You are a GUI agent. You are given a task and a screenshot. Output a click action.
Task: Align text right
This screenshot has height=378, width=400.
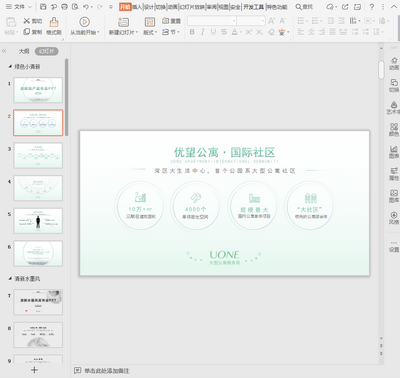pyautogui.click(x=322, y=32)
